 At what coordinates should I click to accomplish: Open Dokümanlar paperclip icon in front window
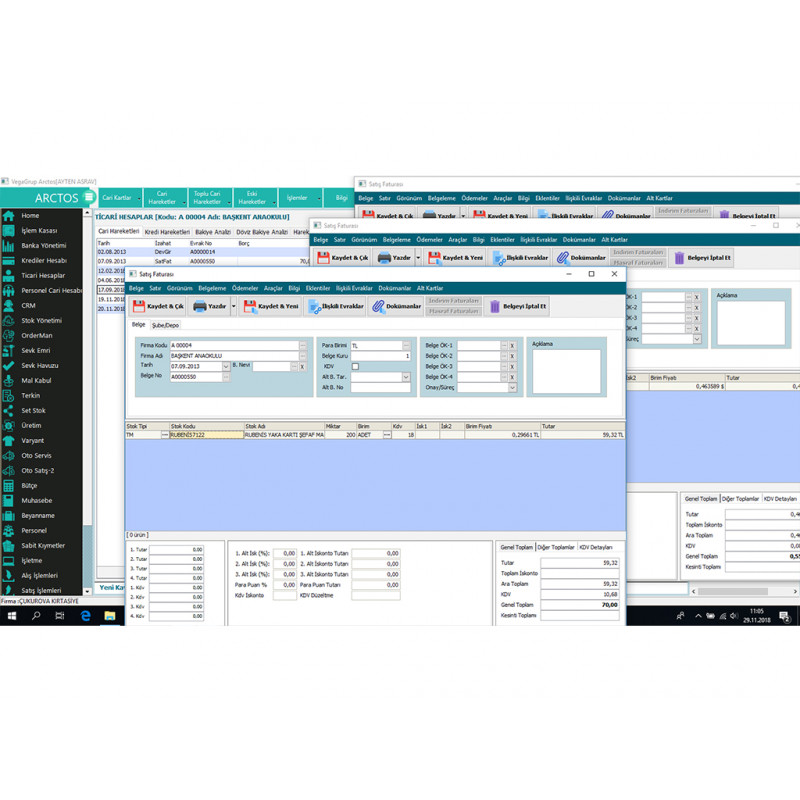pos(378,306)
